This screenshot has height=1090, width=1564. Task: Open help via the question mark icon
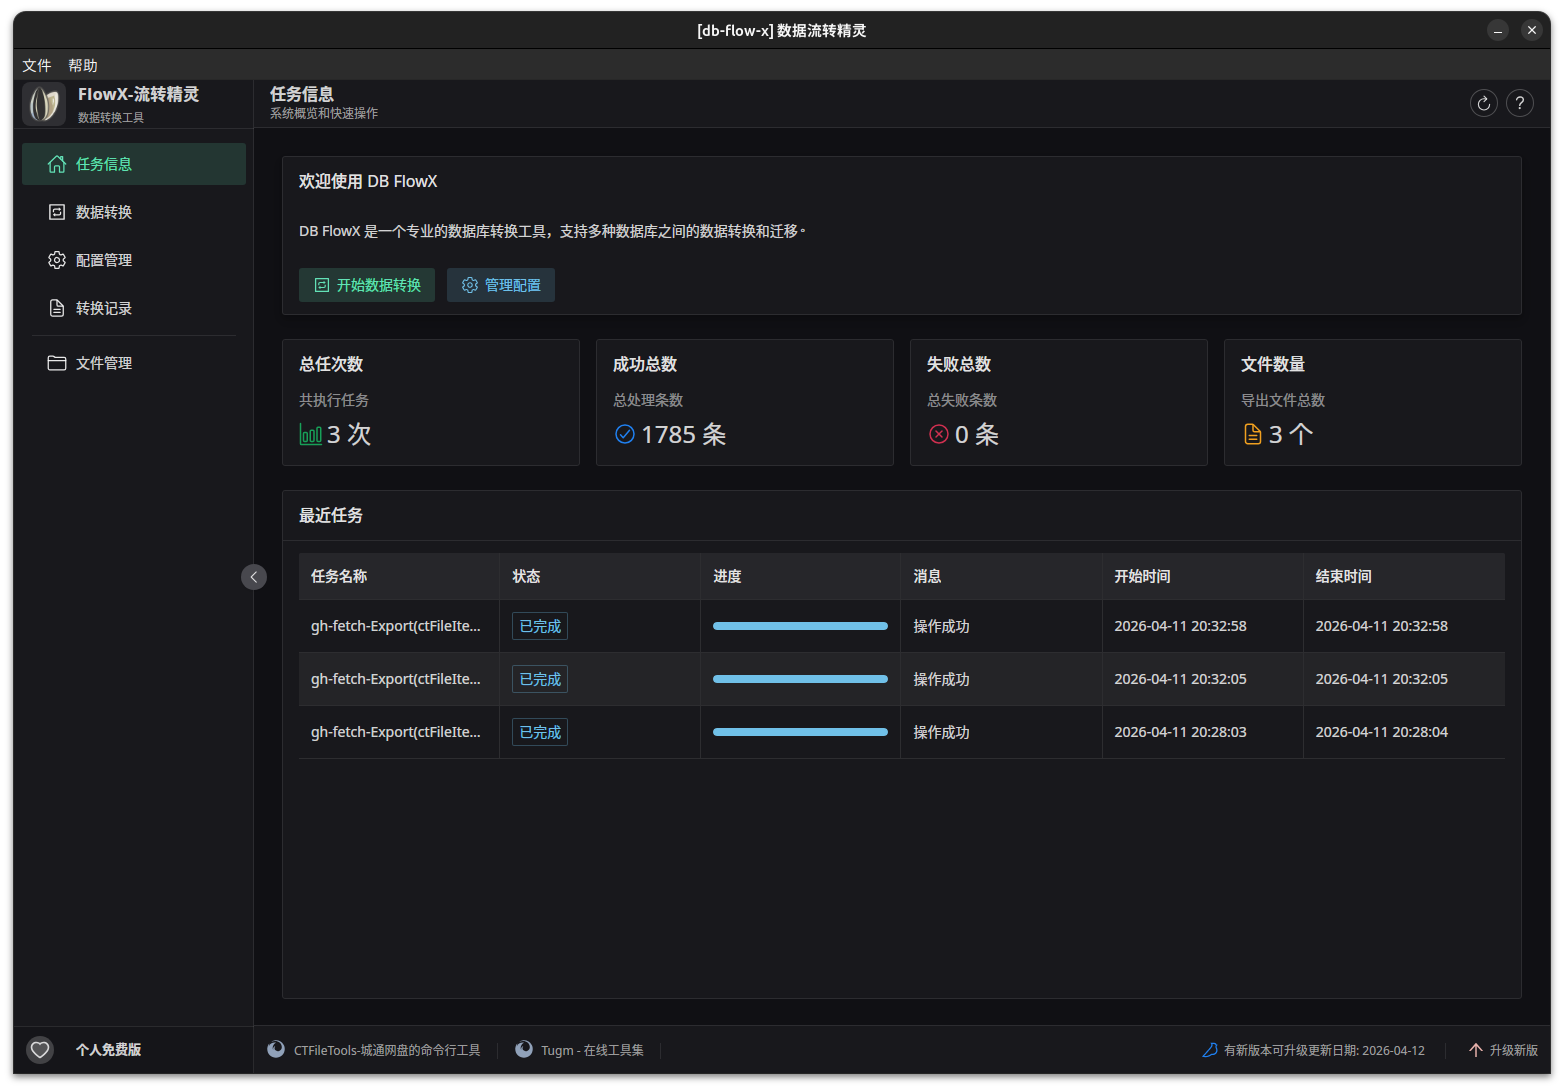coord(1520,103)
